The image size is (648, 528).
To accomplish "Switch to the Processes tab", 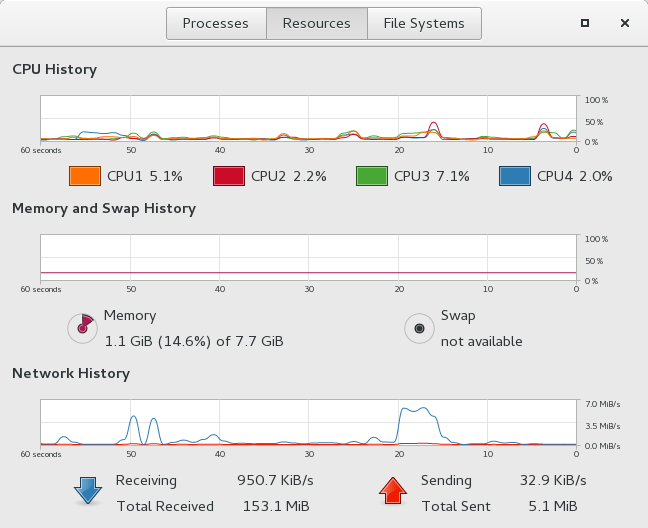I will click(216, 23).
